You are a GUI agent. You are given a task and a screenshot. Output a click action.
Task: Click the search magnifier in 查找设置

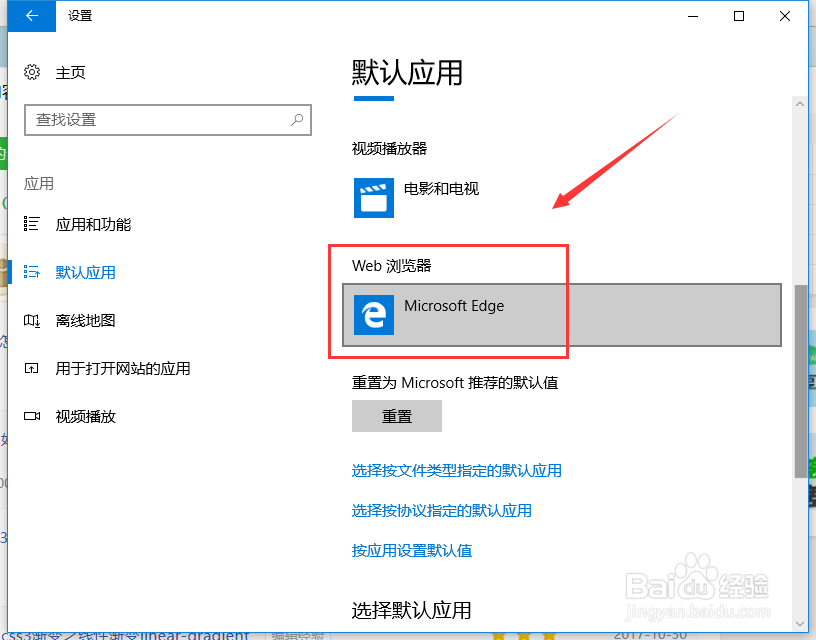point(296,119)
